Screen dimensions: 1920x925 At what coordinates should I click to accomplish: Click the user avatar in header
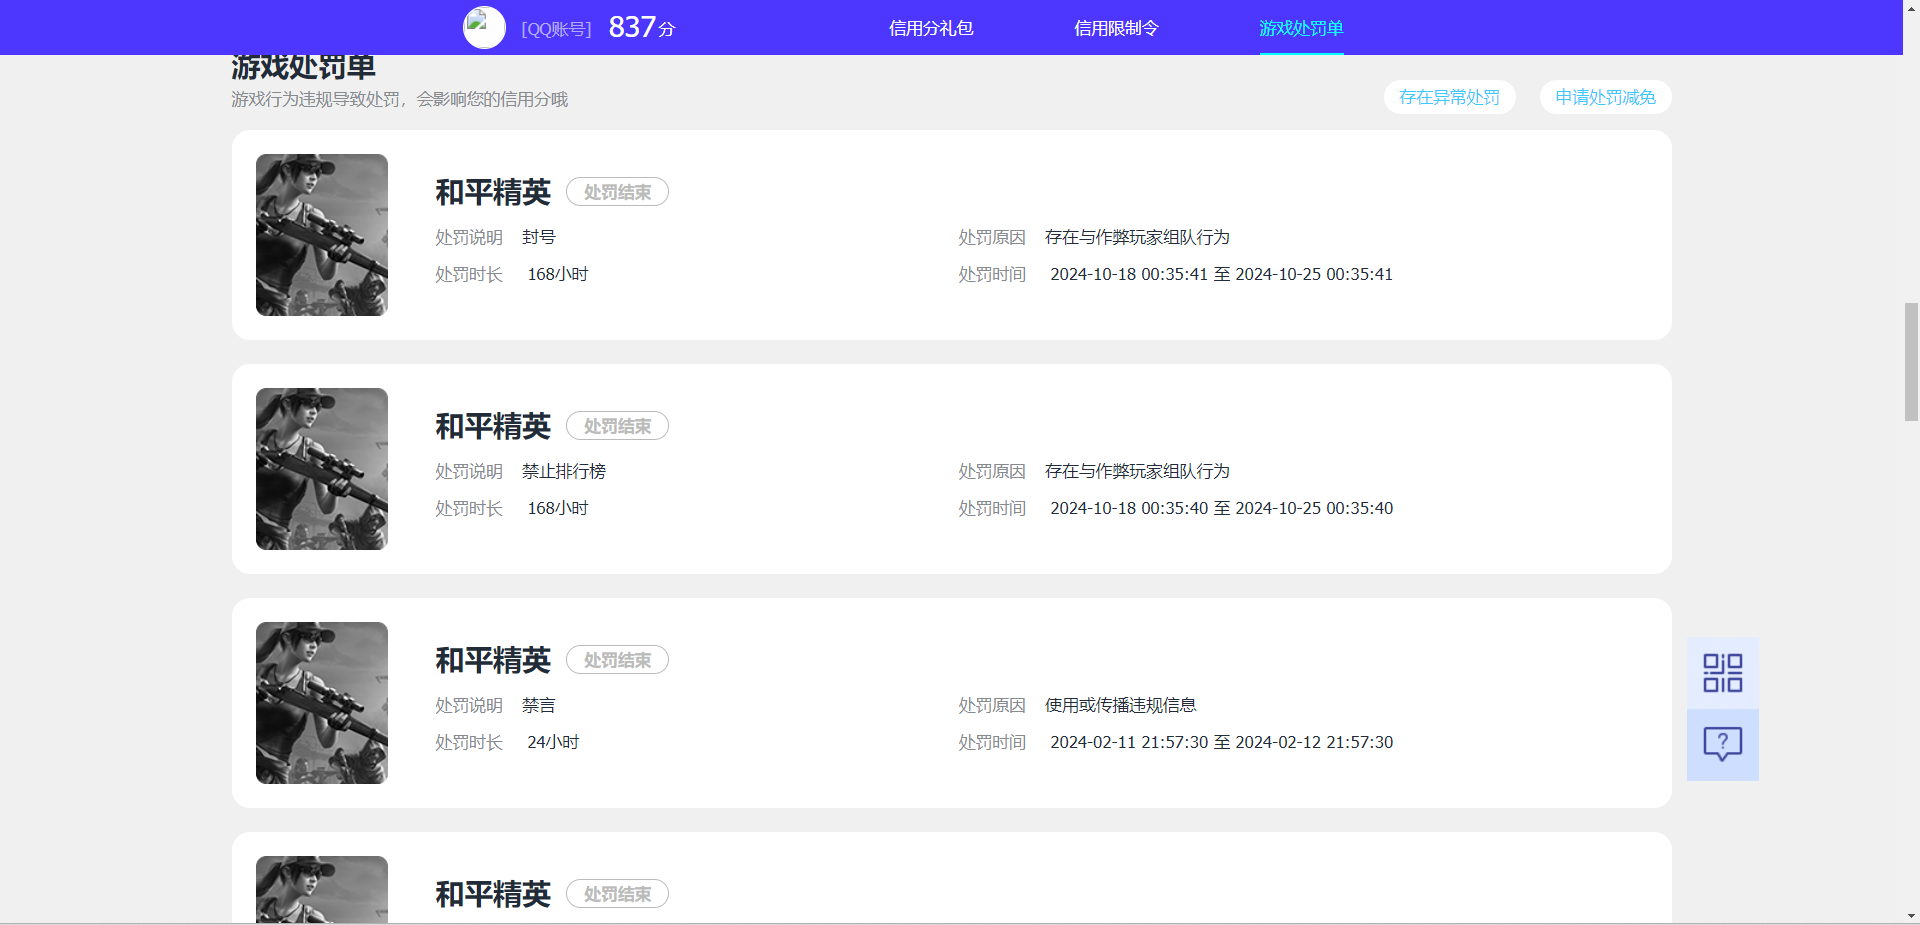(484, 27)
